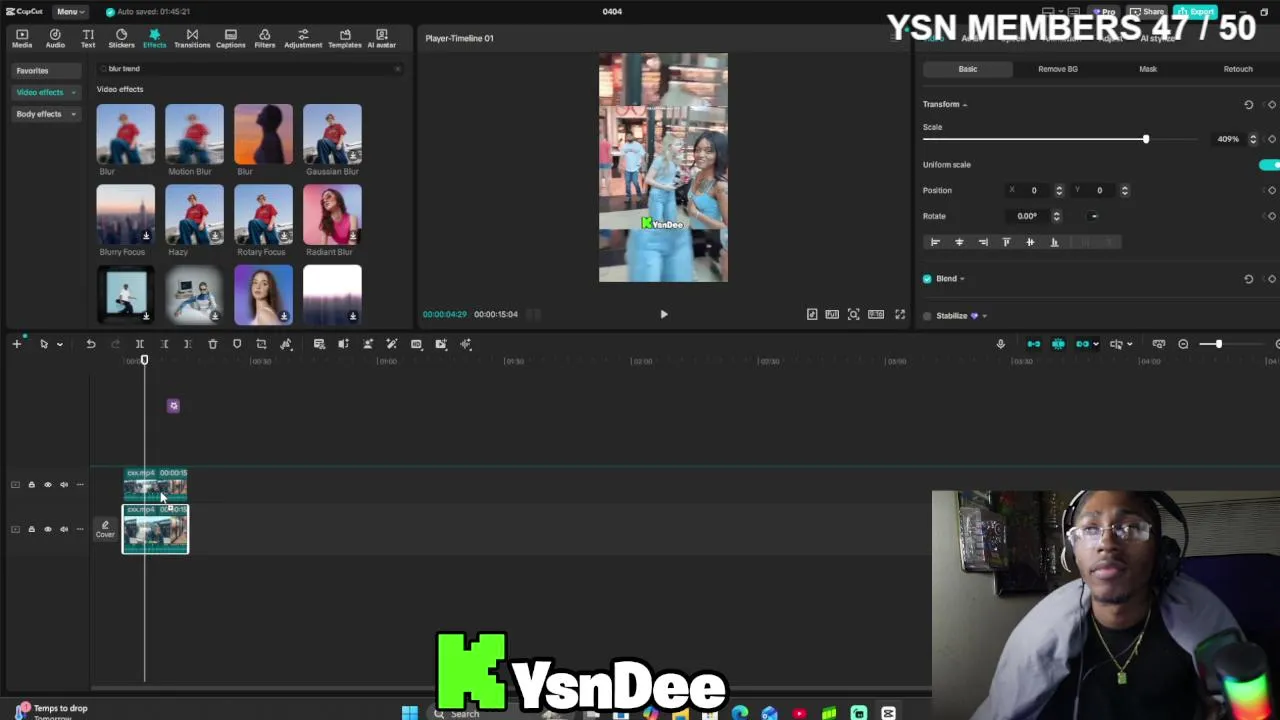Mute the upper video track
Viewport: 1280px width, 720px height.
click(64, 485)
